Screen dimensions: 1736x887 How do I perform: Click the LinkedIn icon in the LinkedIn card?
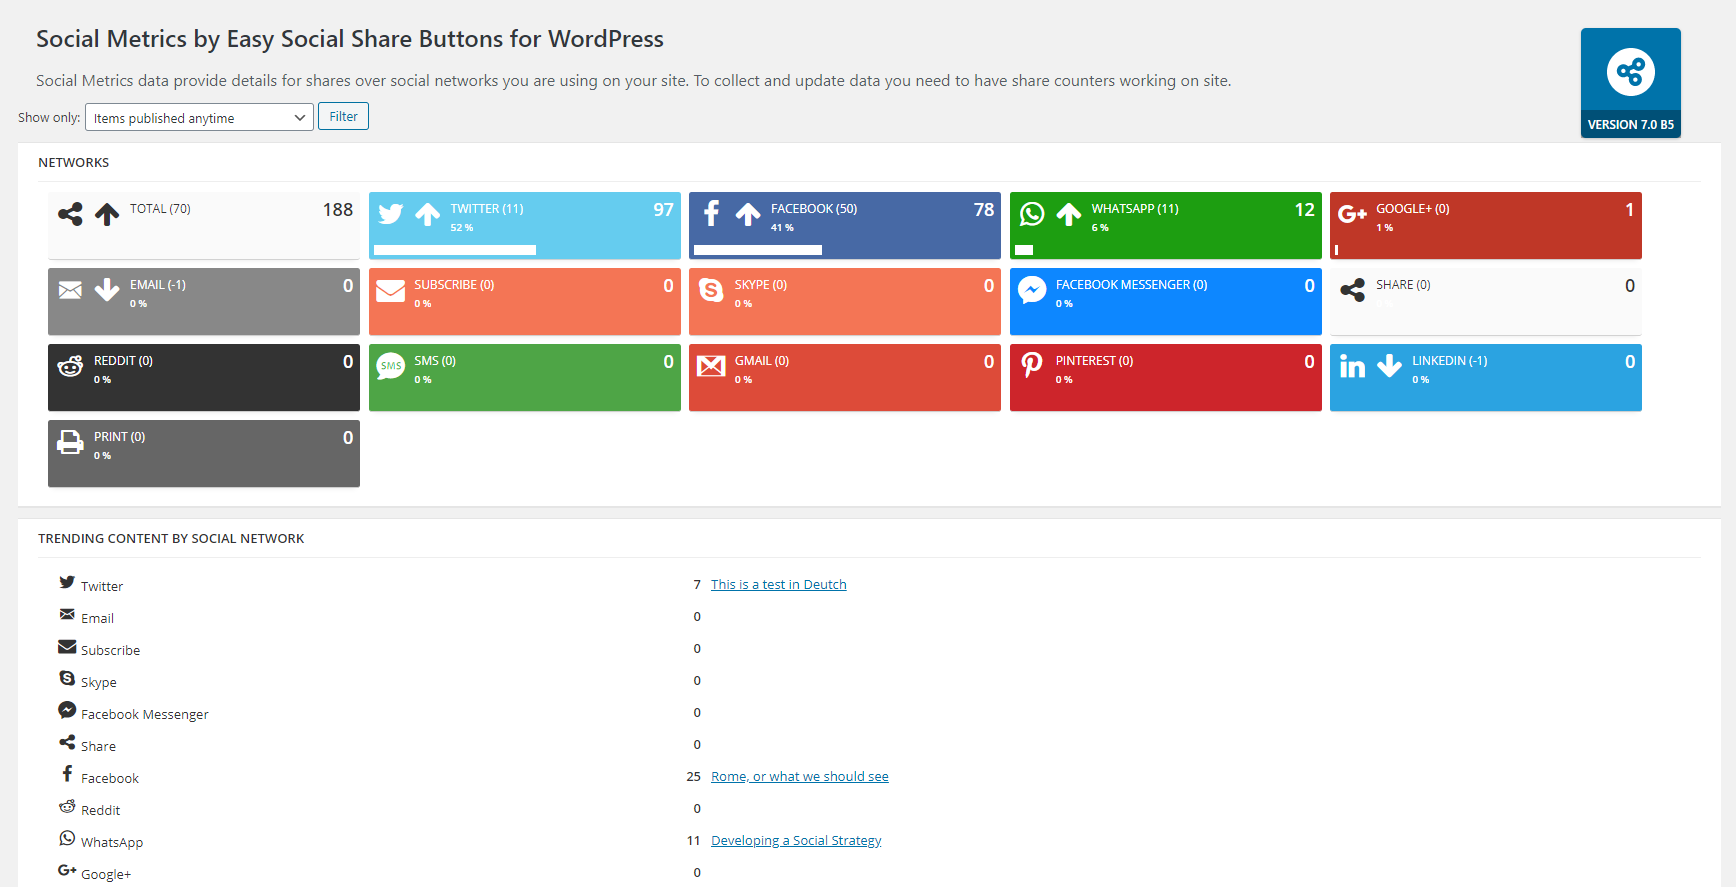1352,367
